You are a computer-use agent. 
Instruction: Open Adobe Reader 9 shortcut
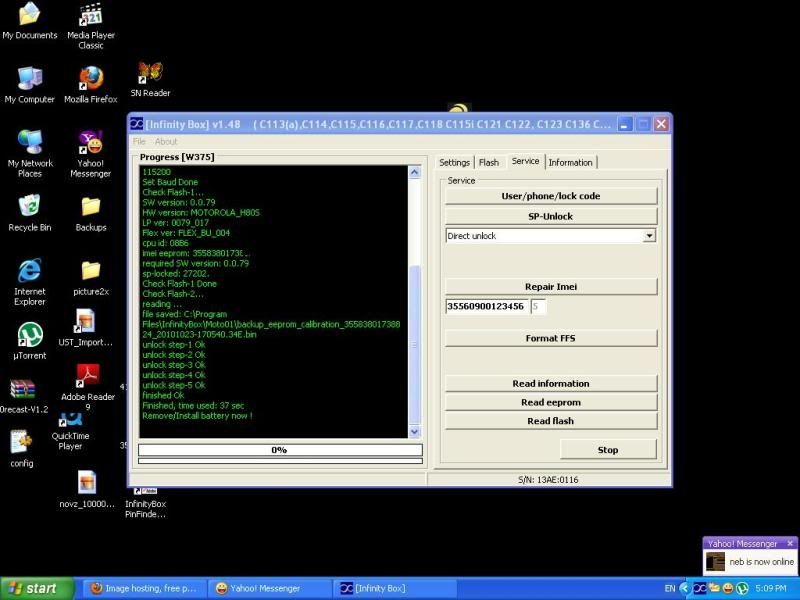88,387
